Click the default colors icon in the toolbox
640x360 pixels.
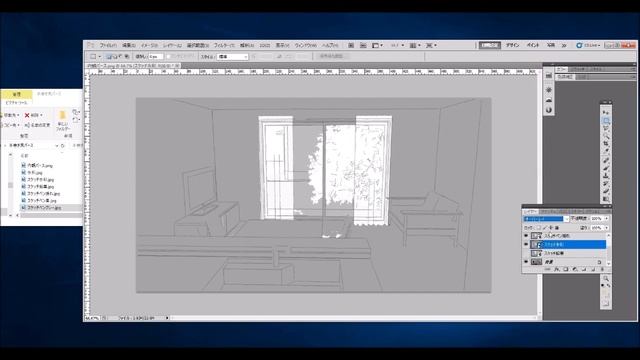(603, 286)
